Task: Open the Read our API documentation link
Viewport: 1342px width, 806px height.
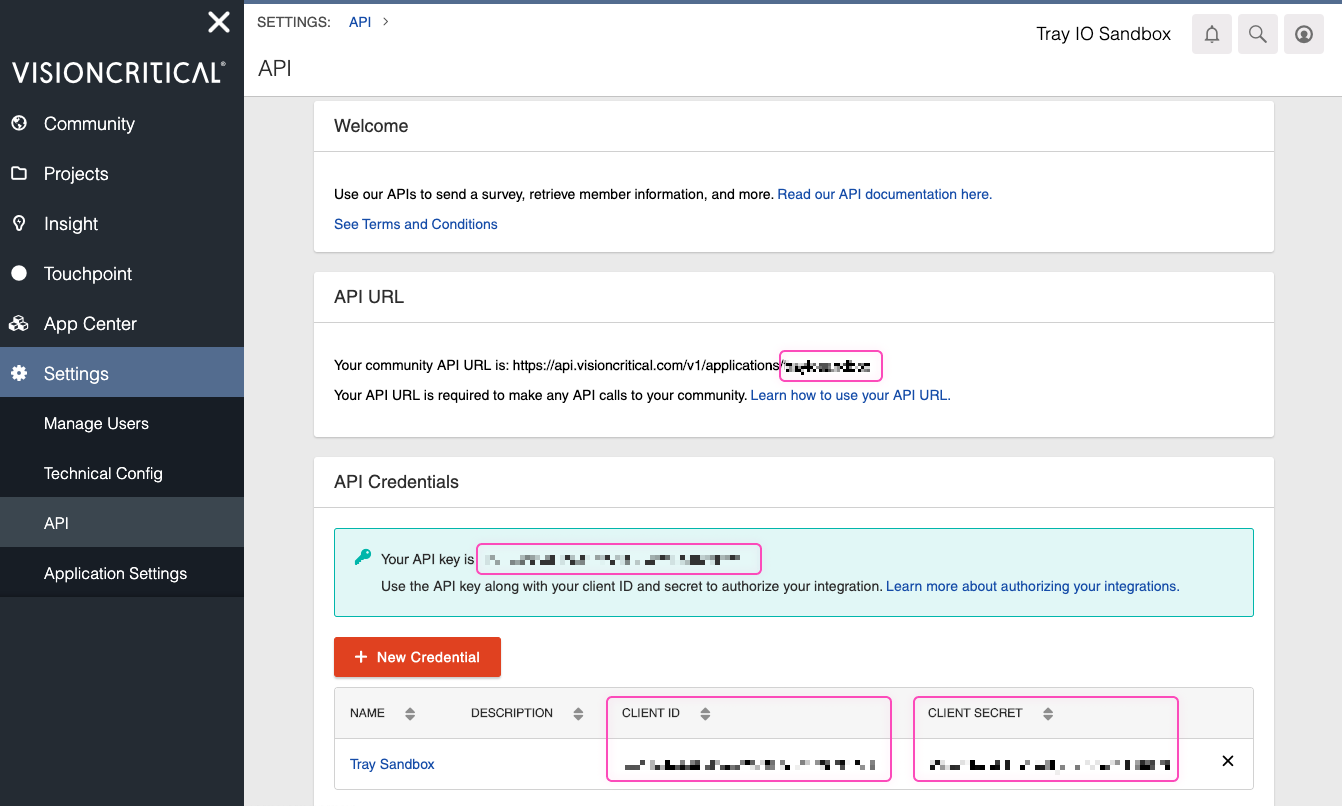Action: click(884, 195)
